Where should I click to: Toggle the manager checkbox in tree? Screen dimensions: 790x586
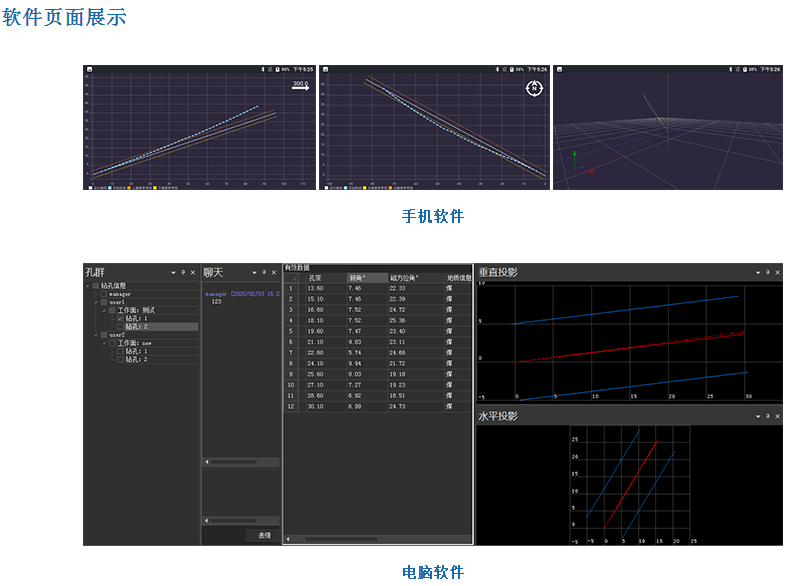(x=104, y=294)
